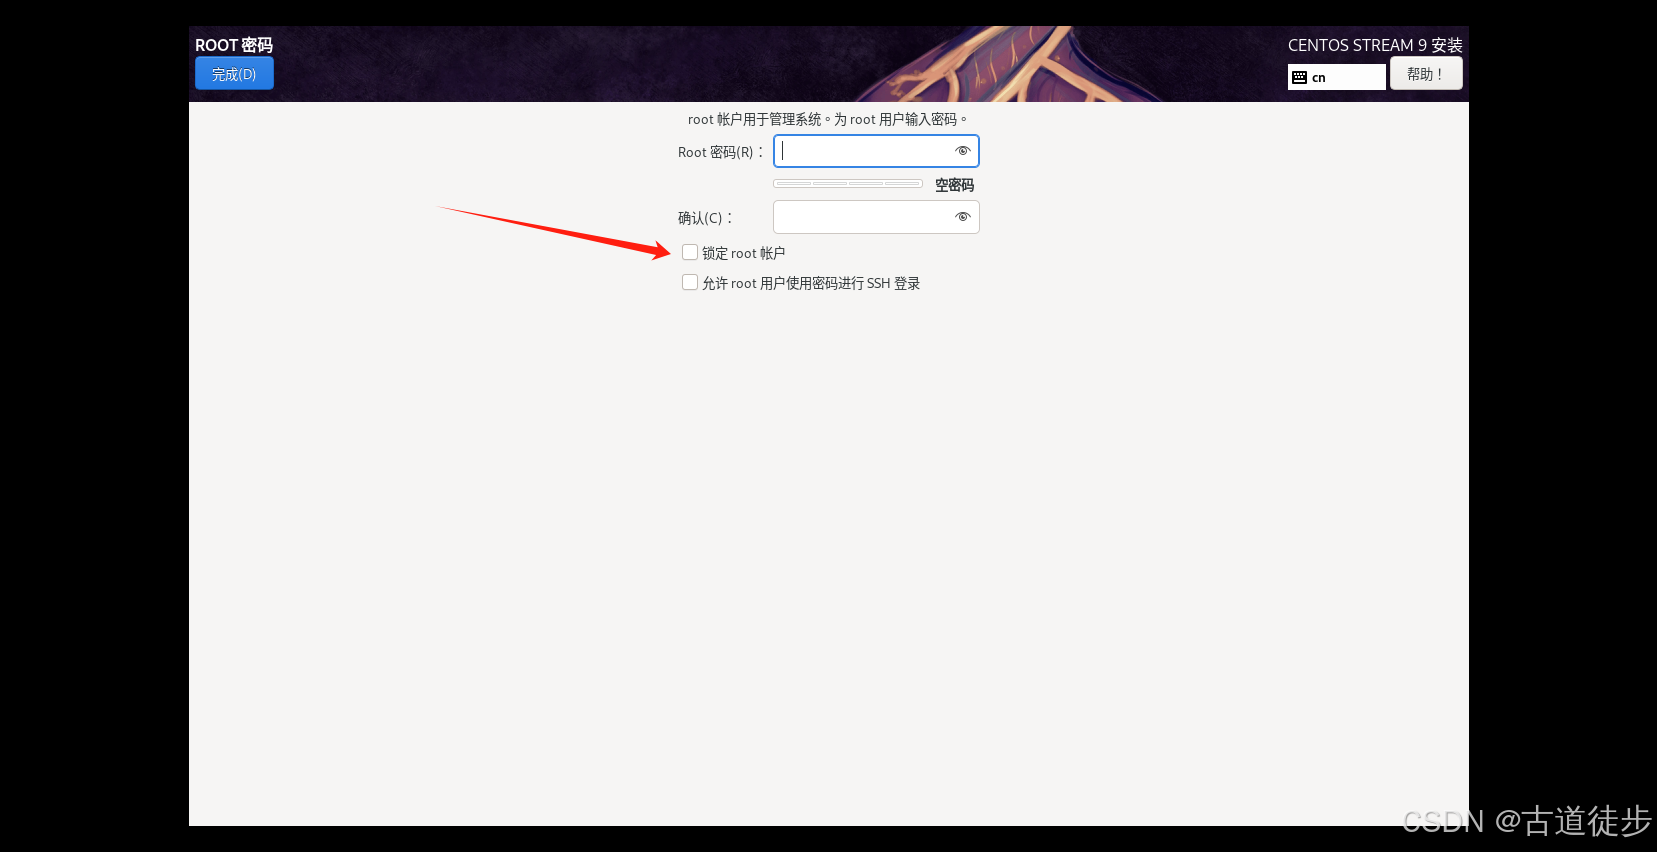Image resolution: width=1657 pixels, height=852 pixels.
Task: Click the keyboard layout icon
Action: (x=1299, y=77)
